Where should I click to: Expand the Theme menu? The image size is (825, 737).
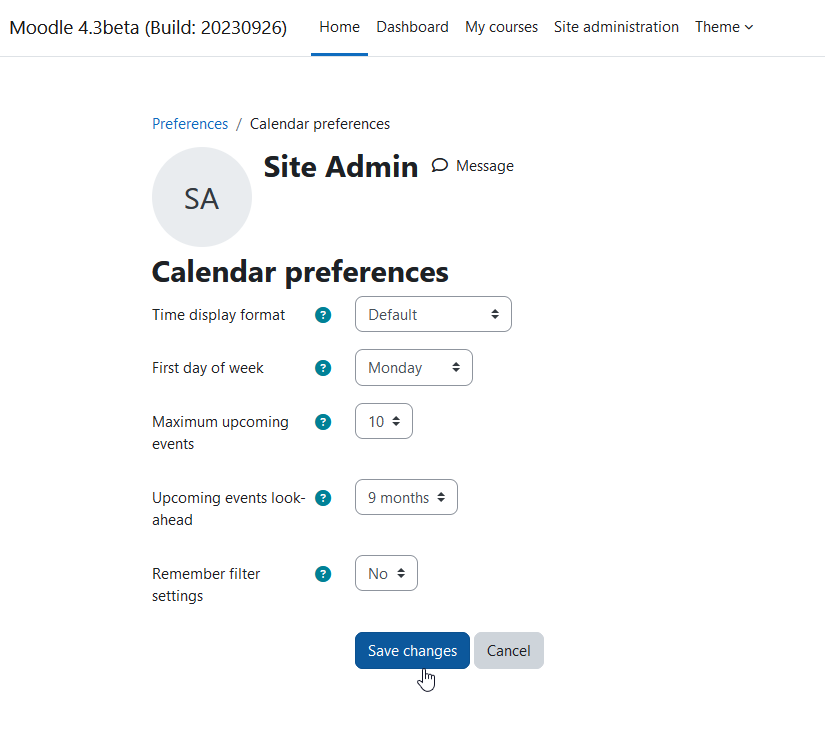tap(724, 27)
